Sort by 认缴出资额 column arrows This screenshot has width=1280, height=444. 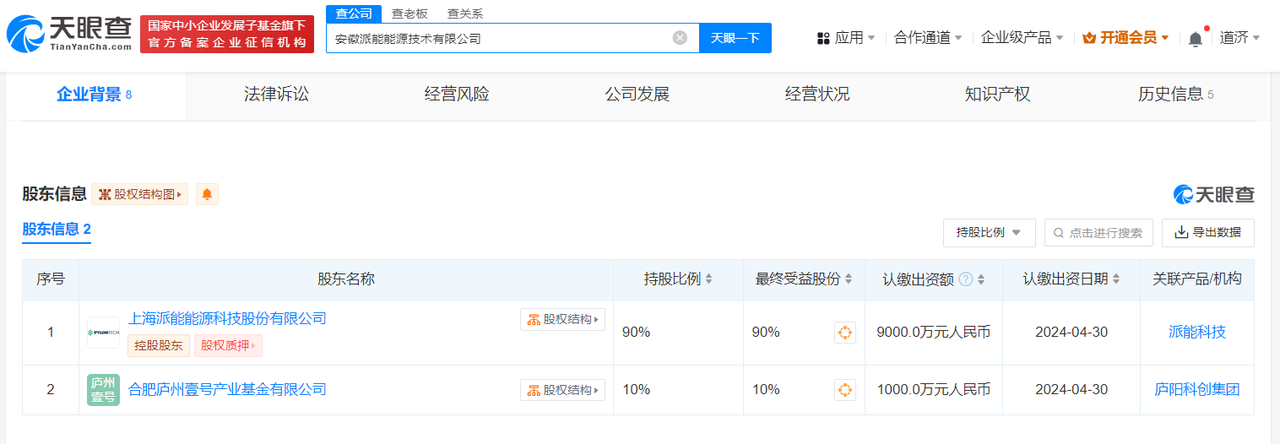click(983, 279)
